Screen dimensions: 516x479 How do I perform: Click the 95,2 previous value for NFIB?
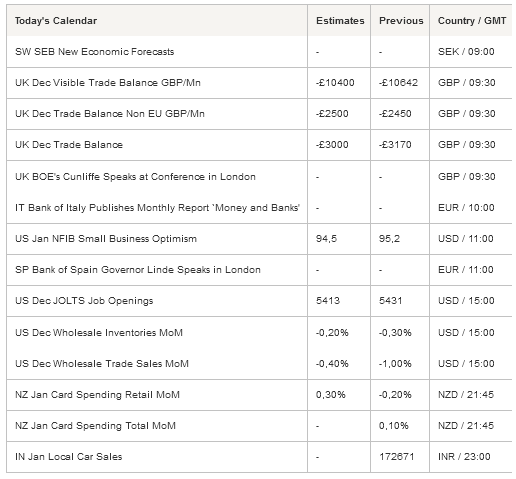(389, 239)
